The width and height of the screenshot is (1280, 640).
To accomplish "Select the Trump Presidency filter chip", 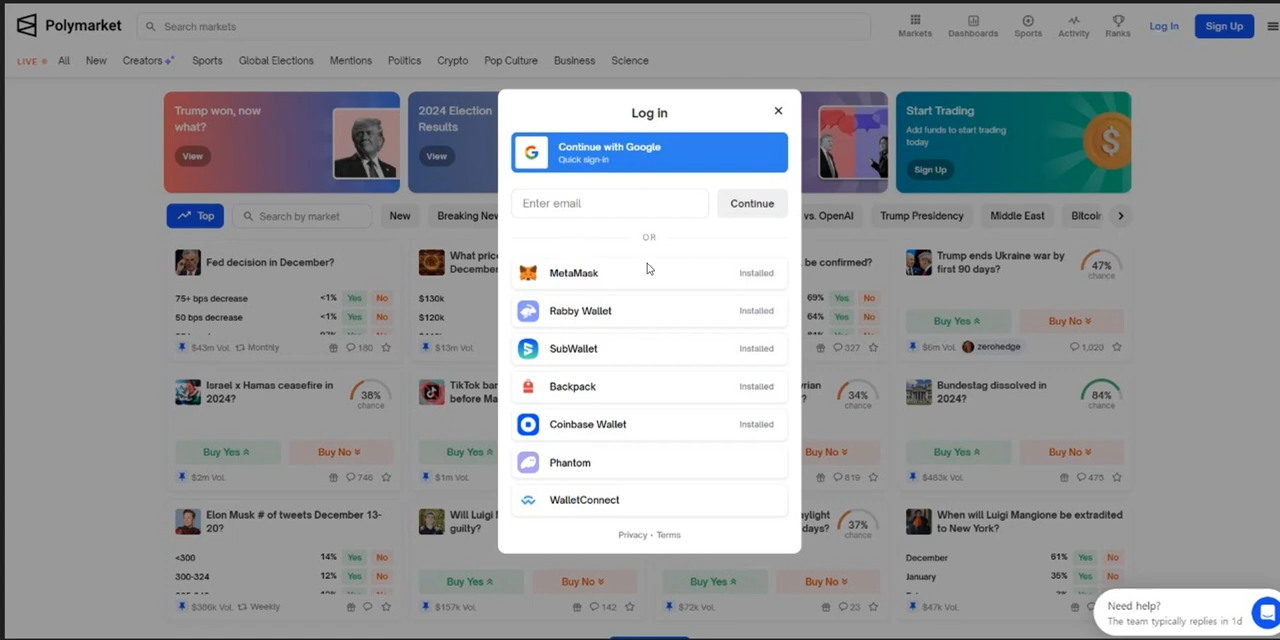I will point(922,216).
